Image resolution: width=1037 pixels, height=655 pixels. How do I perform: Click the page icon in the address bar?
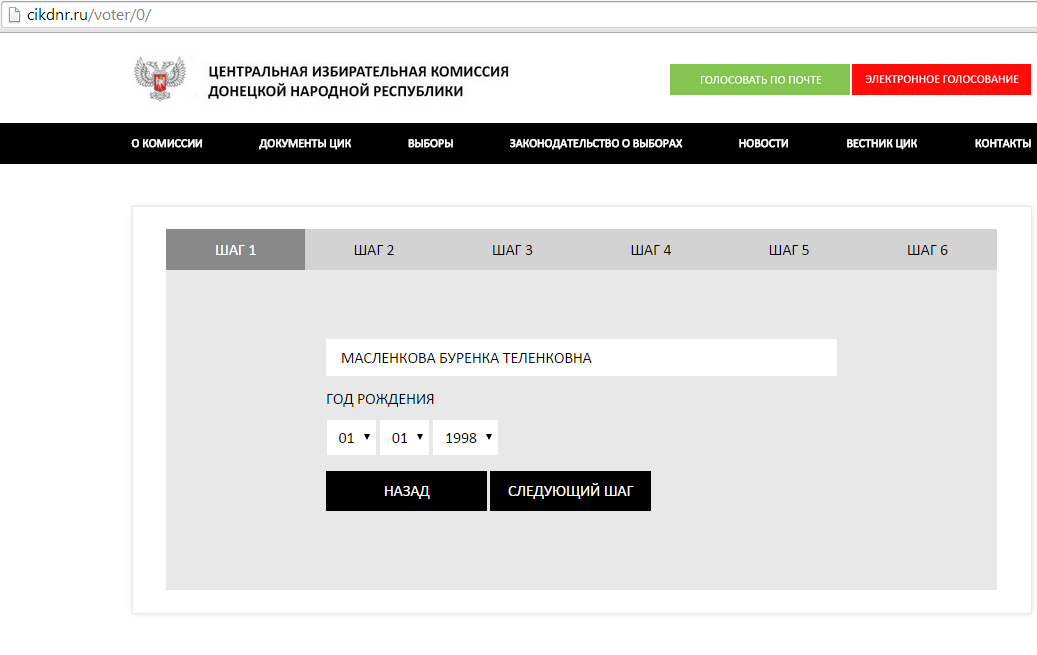pyautogui.click(x=14, y=15)
